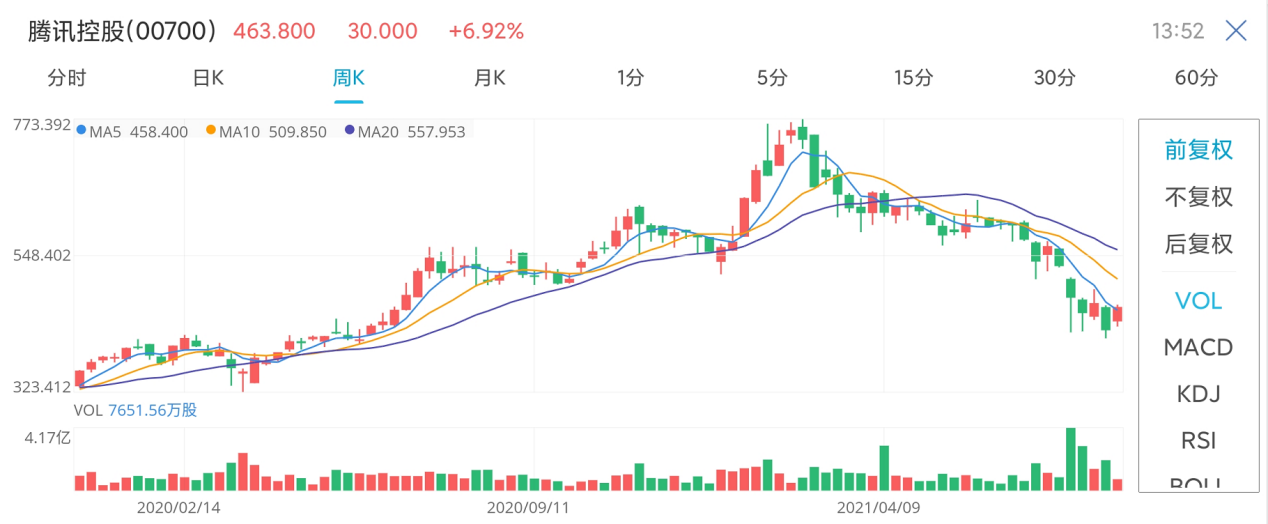Screen dimensions: 1268x524
Task: Show the 1分 one-minute chart
Action: [630, 78]
